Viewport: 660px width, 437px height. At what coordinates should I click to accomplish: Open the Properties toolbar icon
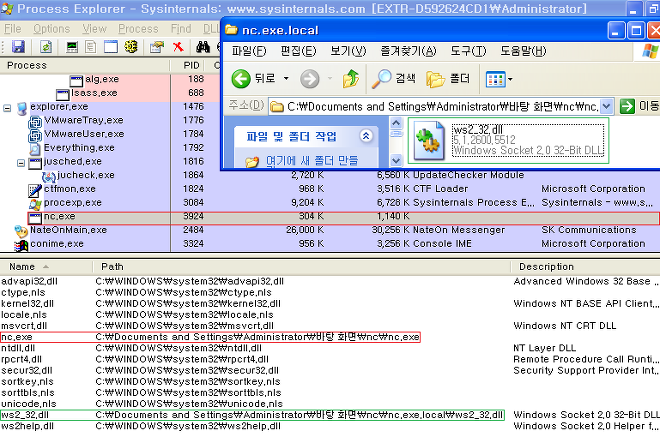pos(157,47)
